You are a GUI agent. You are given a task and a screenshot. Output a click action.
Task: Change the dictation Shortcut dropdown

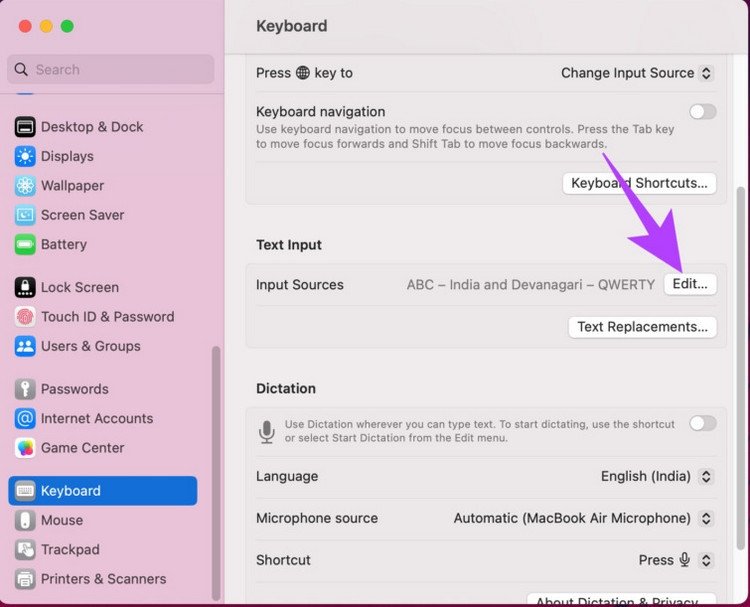[676, 560]
